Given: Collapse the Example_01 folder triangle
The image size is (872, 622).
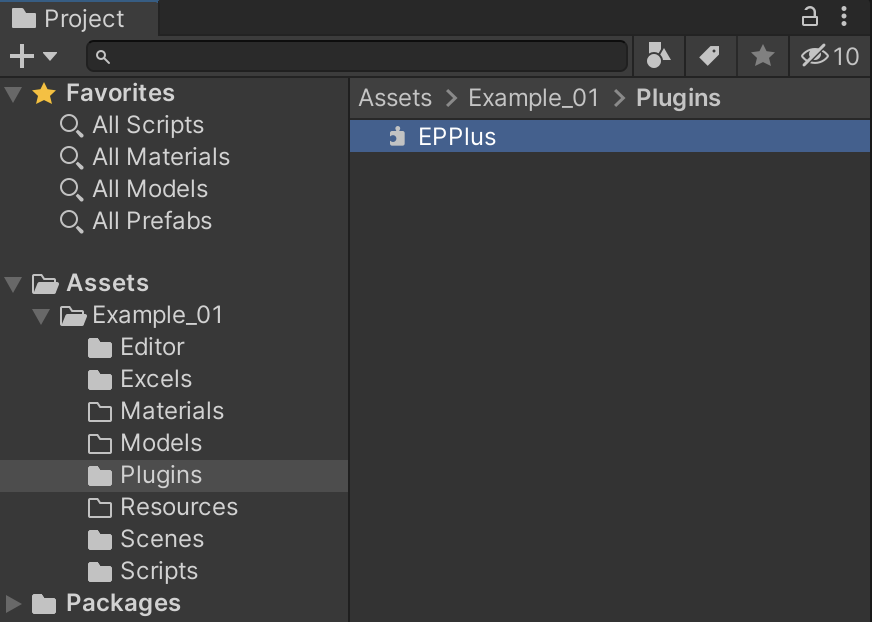Looking at the screenshot, I should coord(41,316).
